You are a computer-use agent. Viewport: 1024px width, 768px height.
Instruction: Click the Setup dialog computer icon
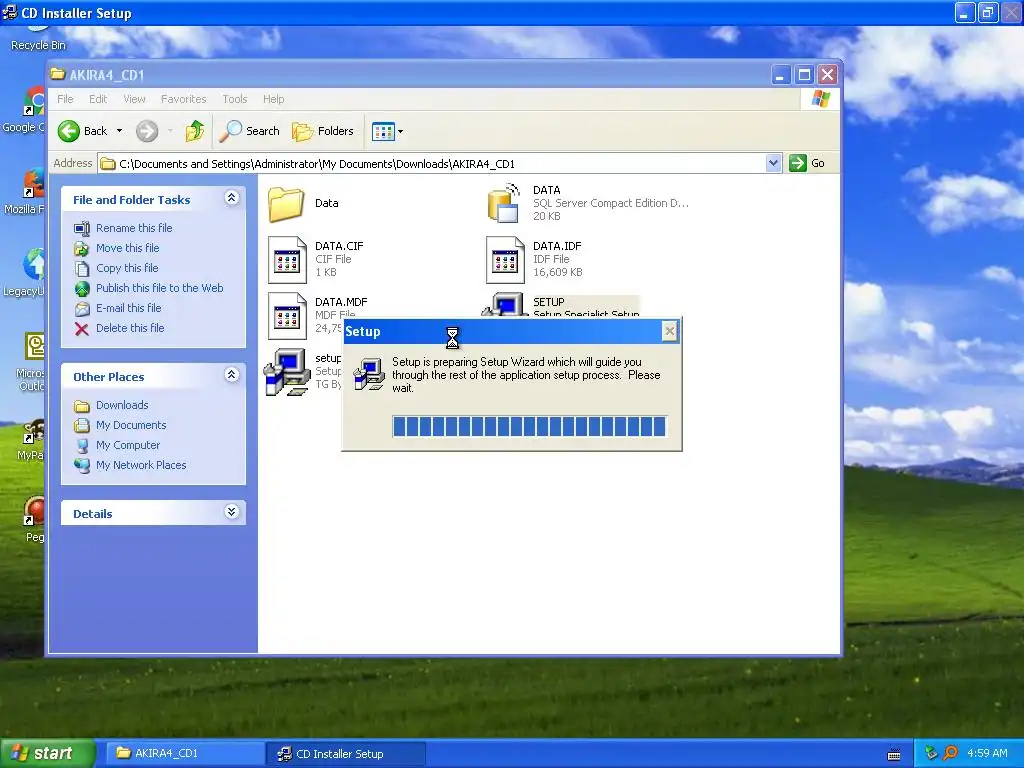369,374
